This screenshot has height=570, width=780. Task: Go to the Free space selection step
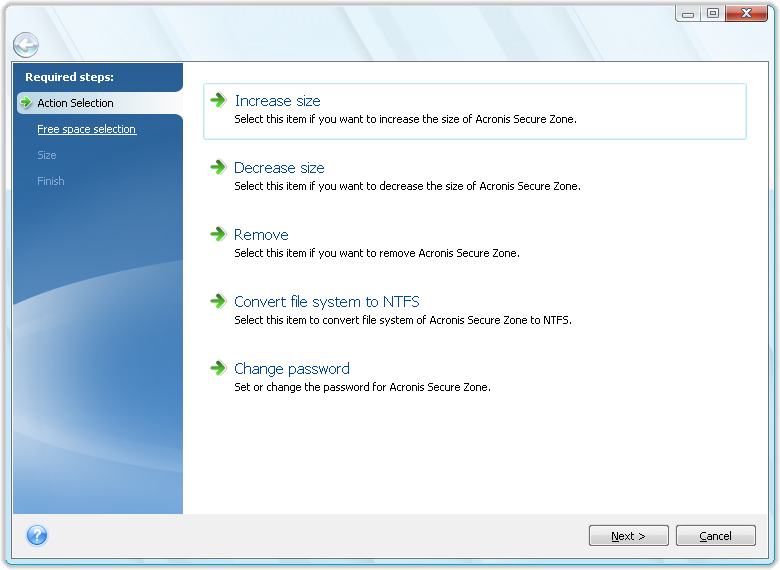pos(87,129)
